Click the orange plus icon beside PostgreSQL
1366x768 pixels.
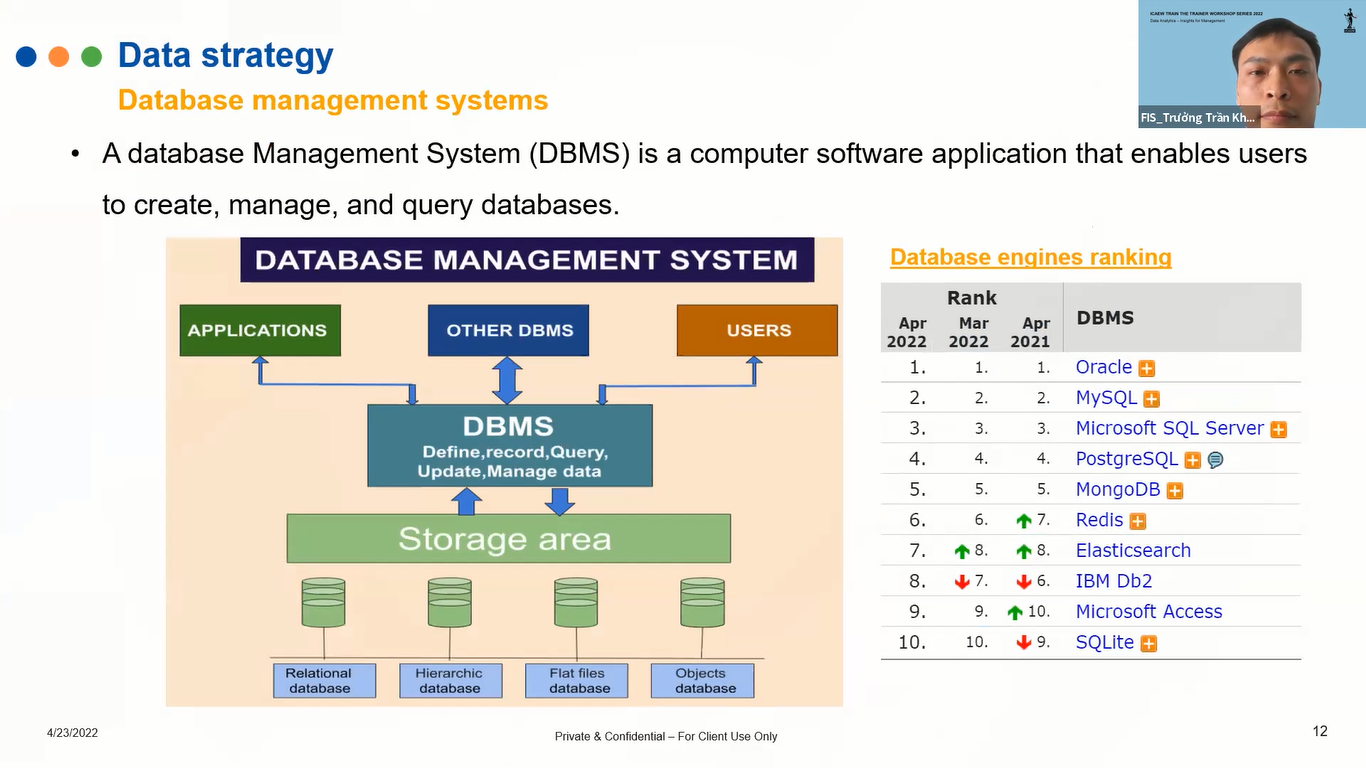click(x=1193, y=460)
